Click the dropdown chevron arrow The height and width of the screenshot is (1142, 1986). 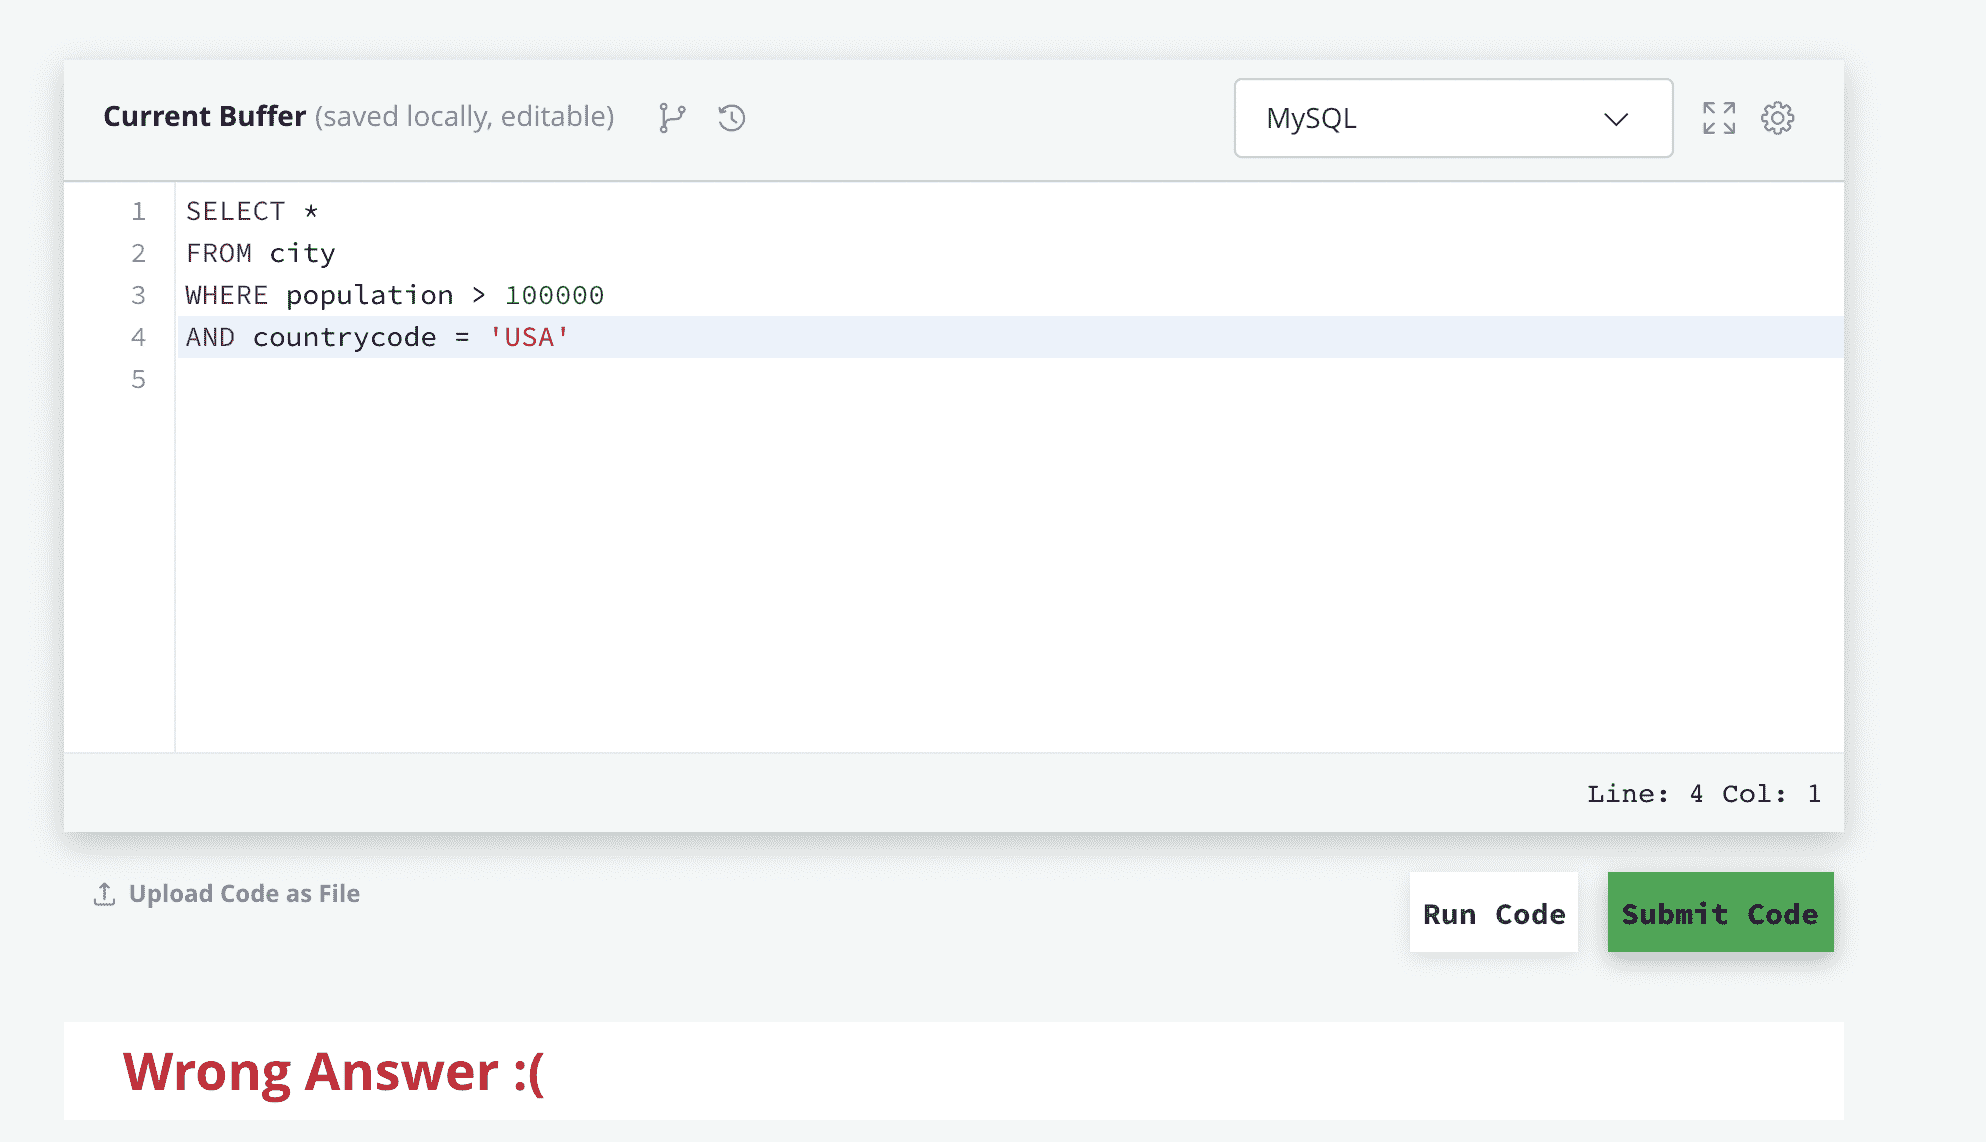click(x=1616, y=119)
